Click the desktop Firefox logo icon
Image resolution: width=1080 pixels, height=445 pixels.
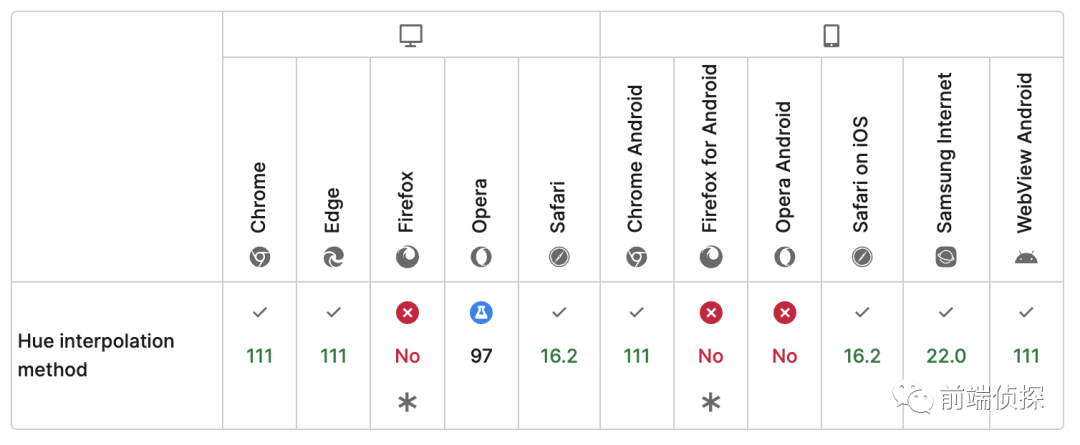point(407,258)
